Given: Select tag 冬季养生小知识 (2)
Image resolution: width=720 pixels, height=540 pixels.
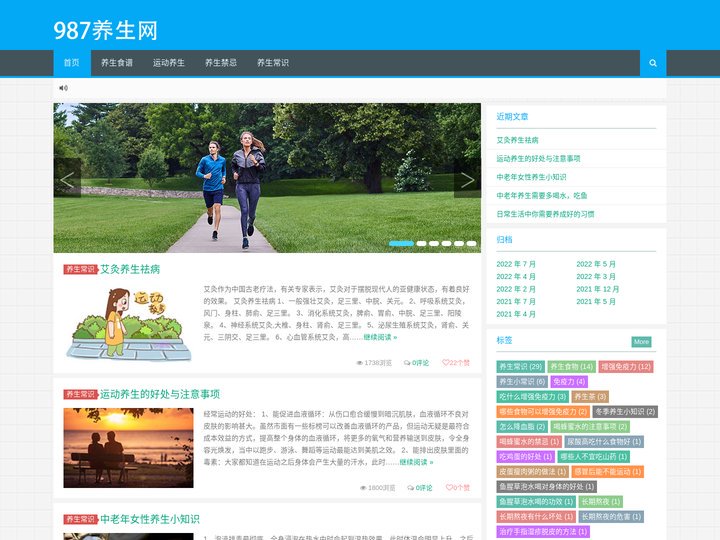Looking at the screenshot, I should tap(625, 411).
